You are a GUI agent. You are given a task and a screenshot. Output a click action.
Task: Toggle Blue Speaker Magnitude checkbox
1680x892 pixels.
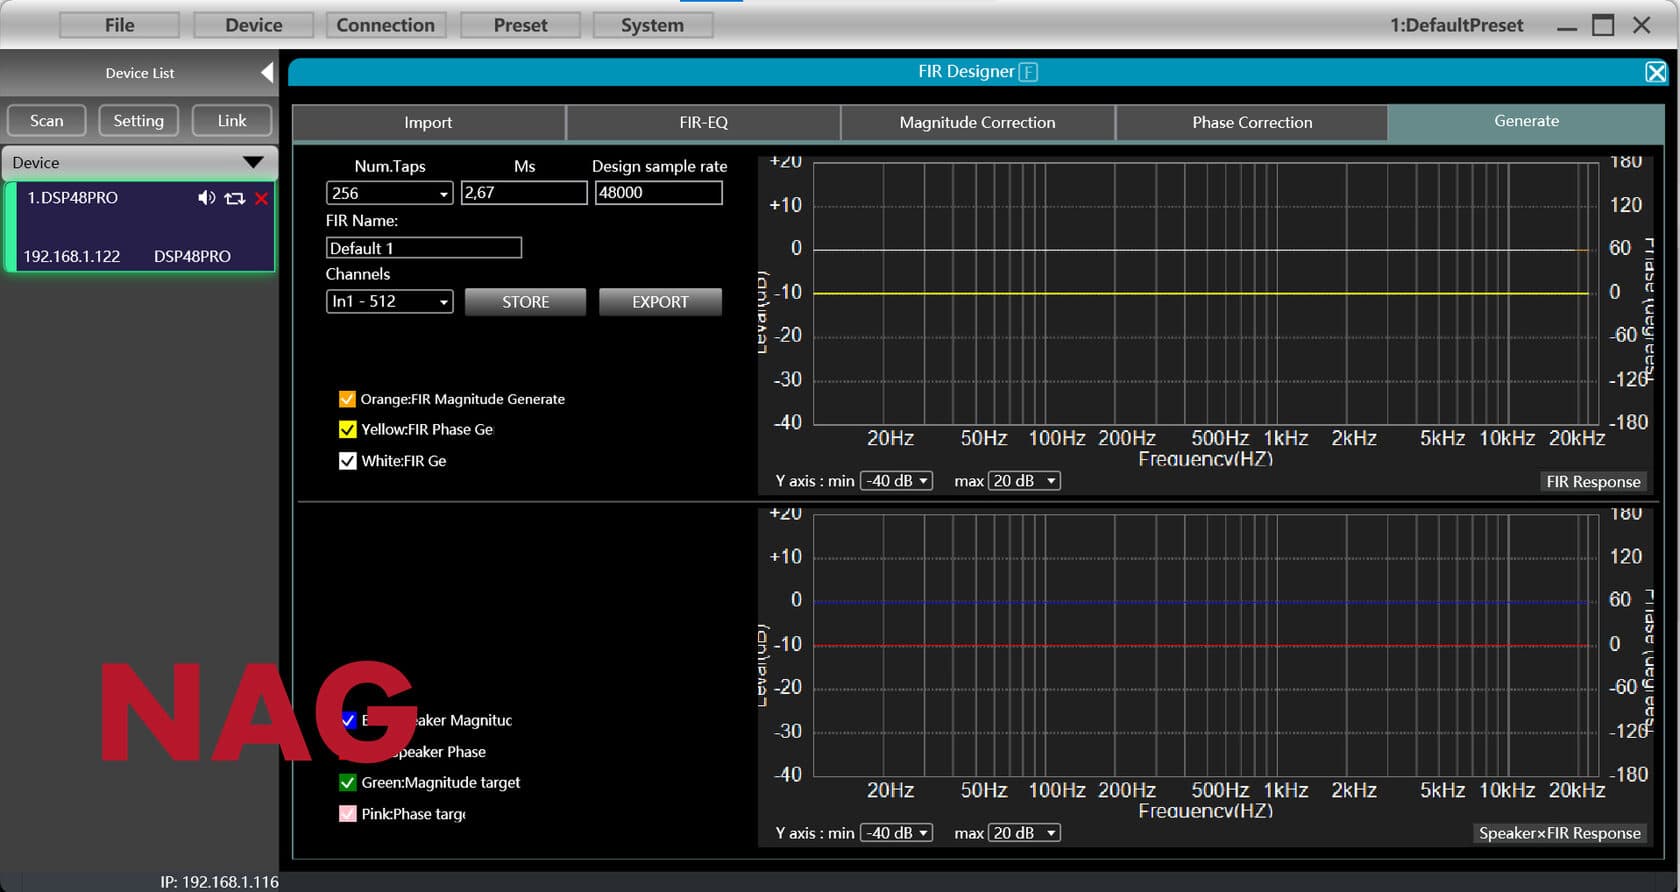click(348, 720)
